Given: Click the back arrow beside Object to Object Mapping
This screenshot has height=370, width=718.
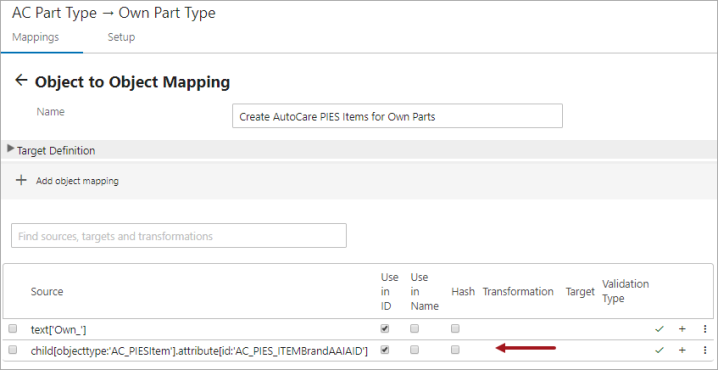Looking at the screenshot, I should click(x=21, y=80).
